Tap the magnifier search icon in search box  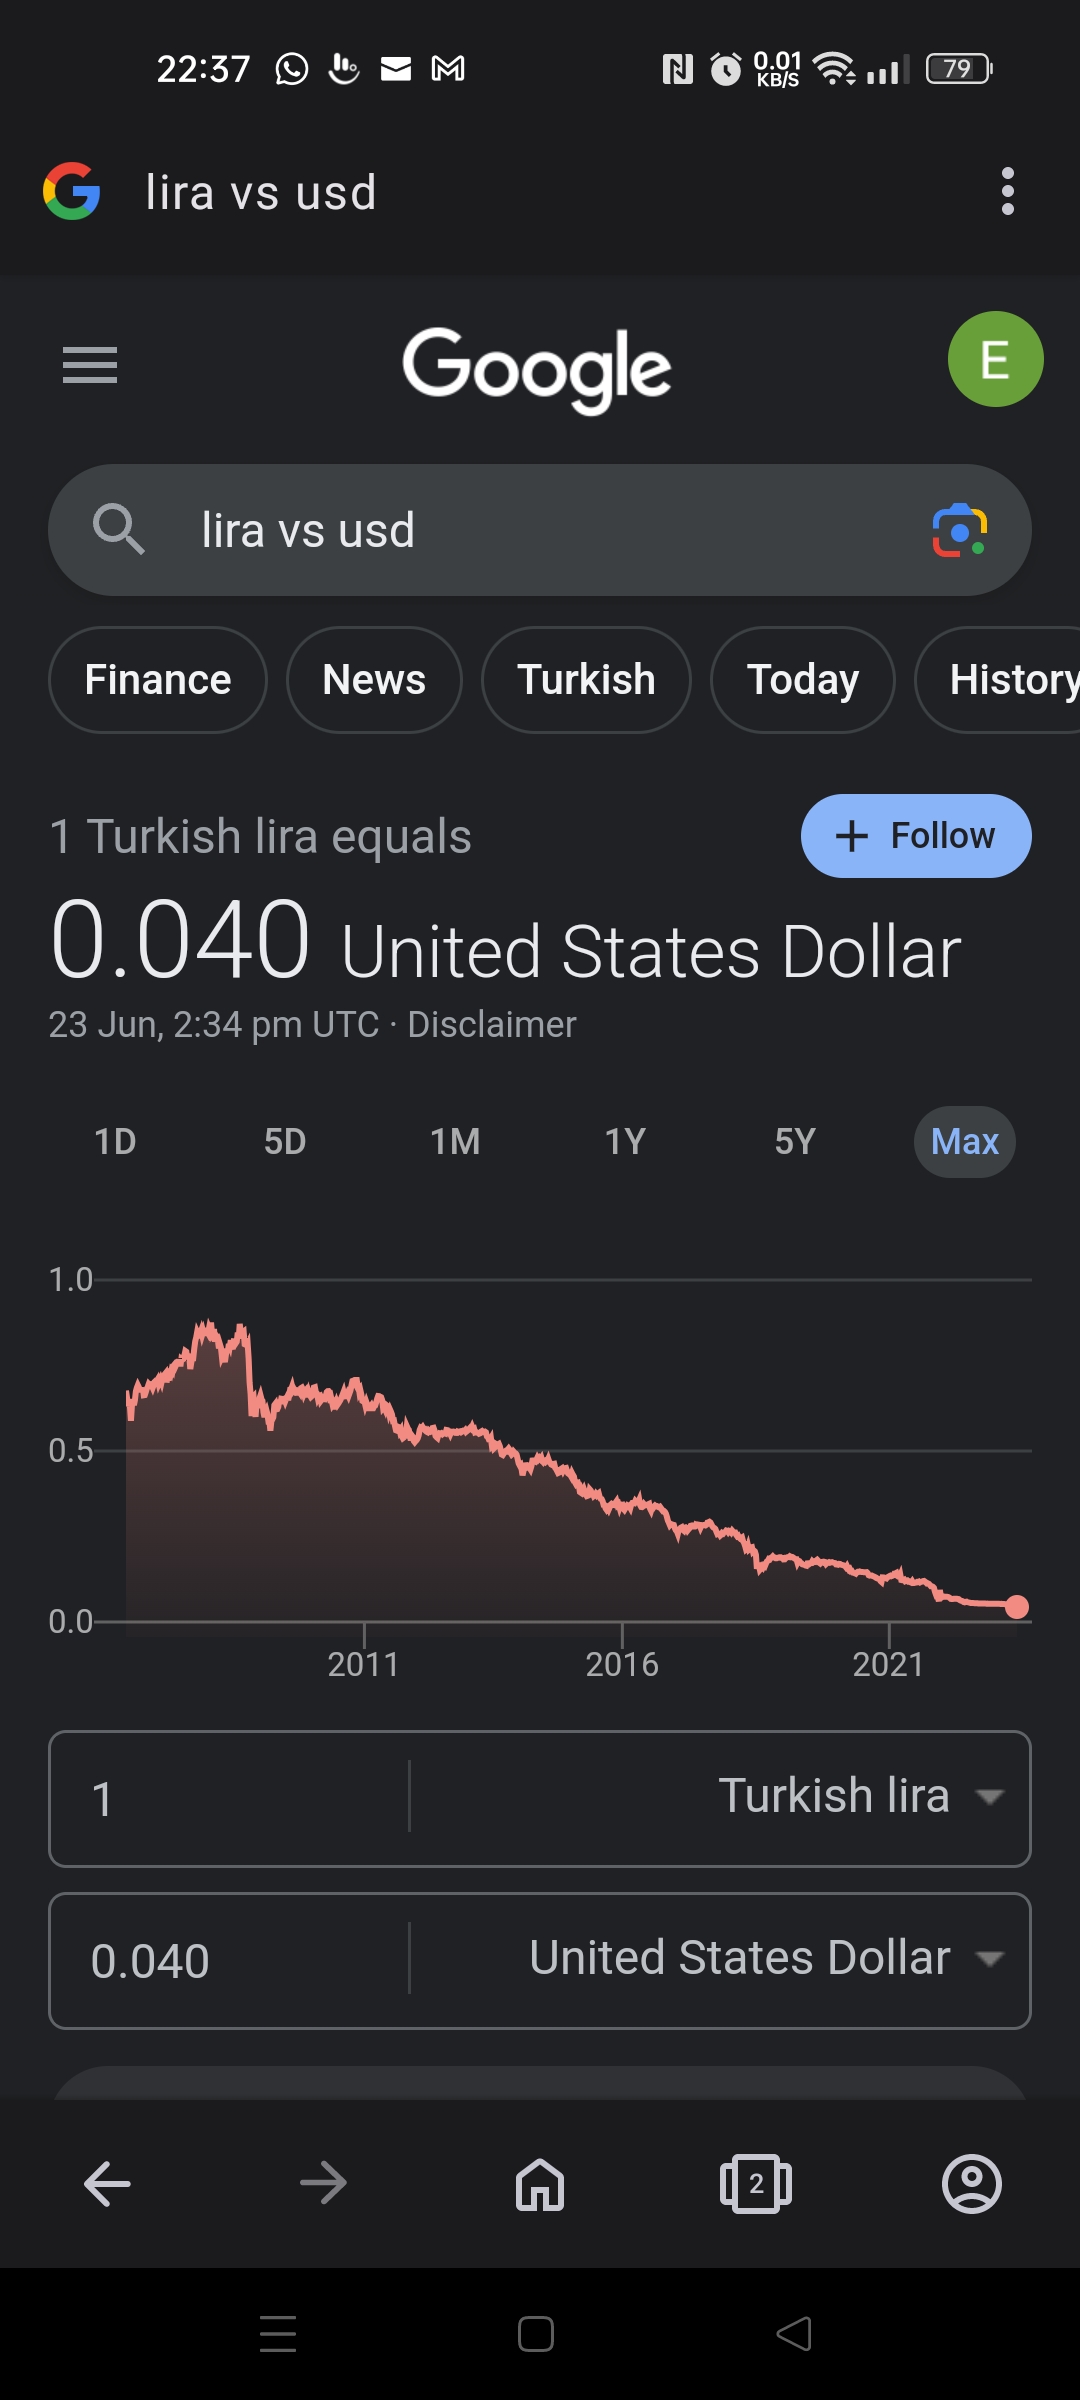[118, 529]
